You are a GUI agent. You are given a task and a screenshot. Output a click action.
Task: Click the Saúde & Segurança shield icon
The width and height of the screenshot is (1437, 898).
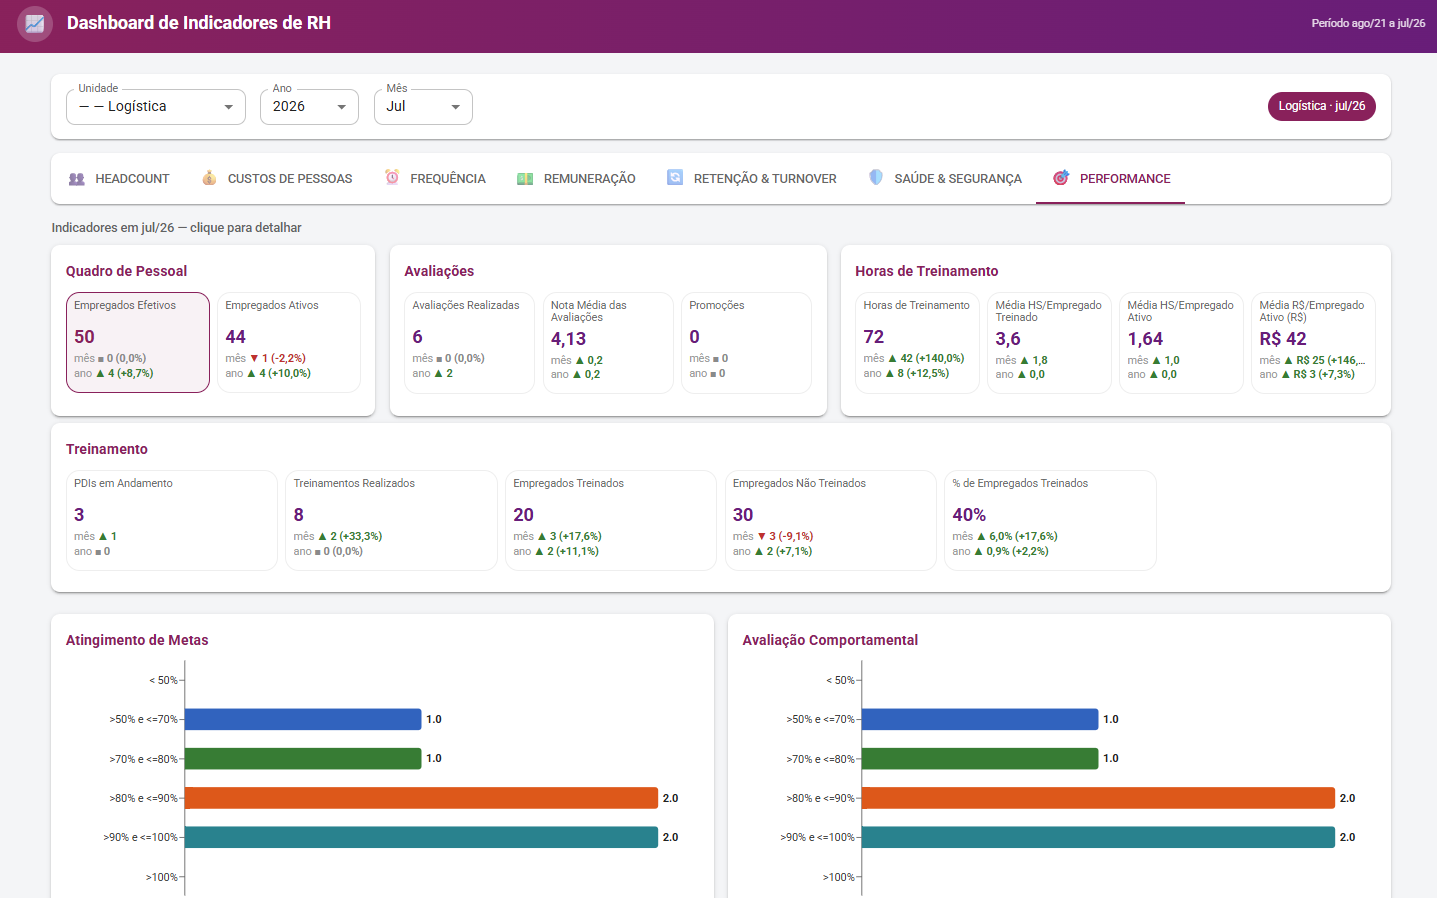coord(876,178)
